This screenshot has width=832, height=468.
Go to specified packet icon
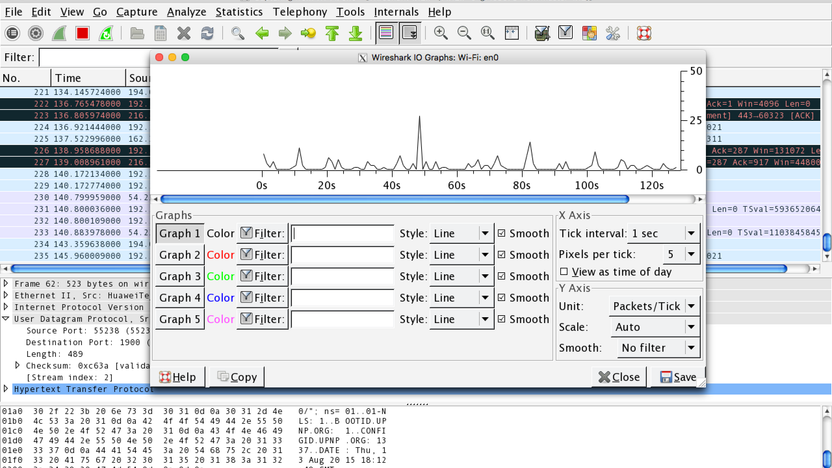coord(308,33)
